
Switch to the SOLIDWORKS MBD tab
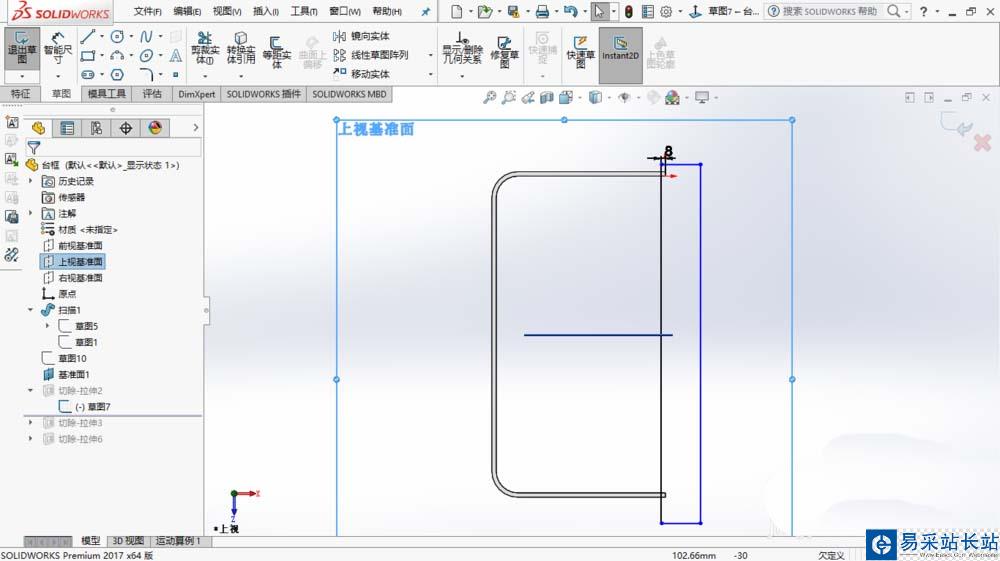[349, 94]
